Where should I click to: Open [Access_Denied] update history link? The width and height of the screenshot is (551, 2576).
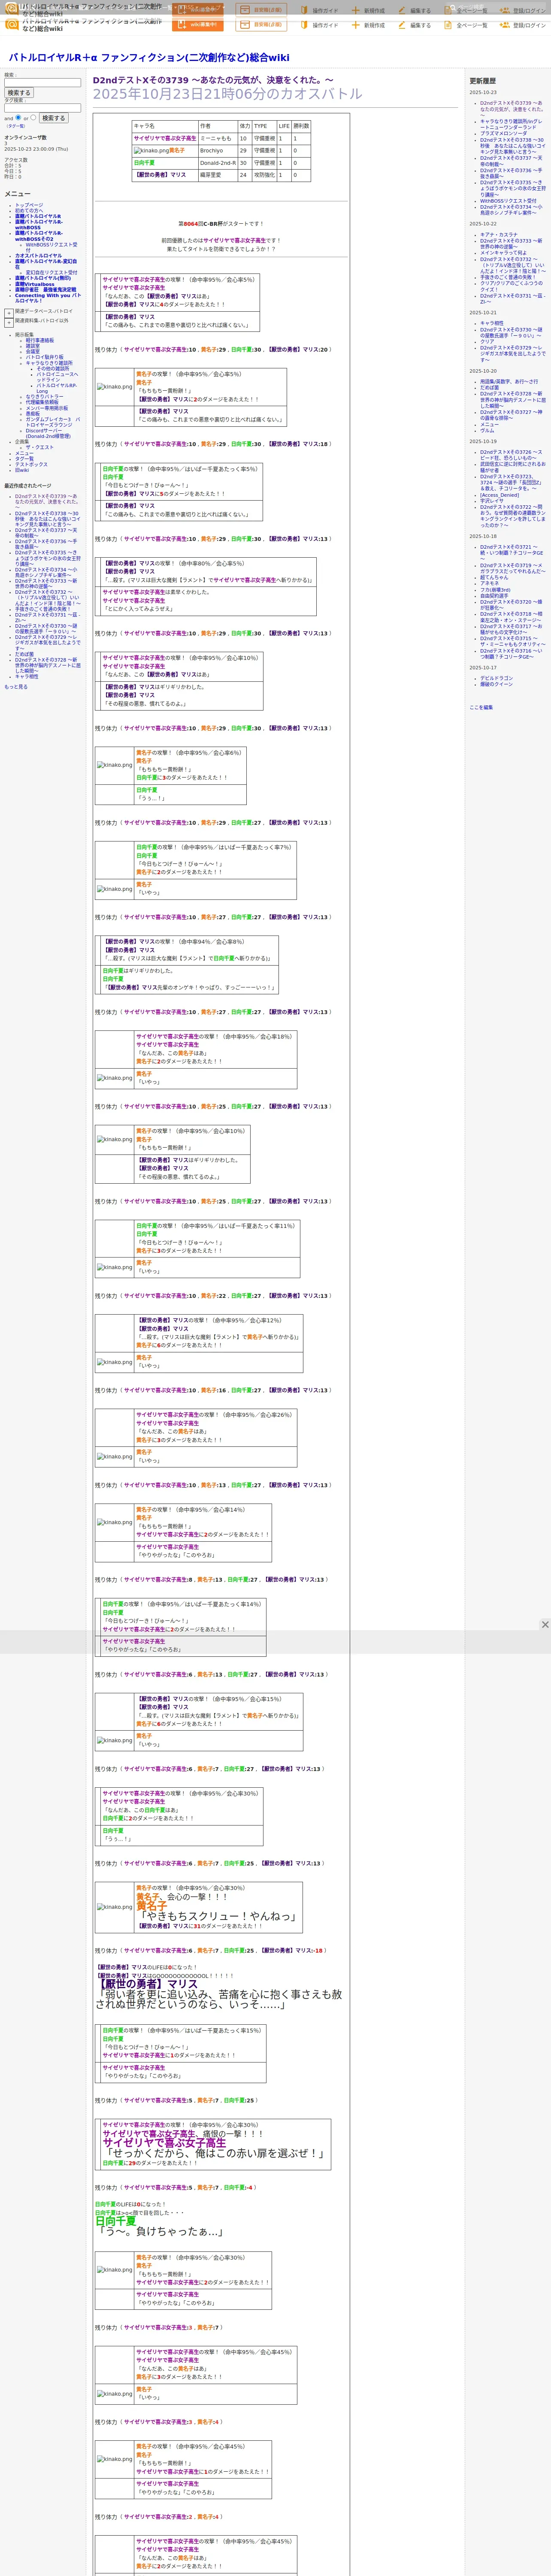pos(500,495)
